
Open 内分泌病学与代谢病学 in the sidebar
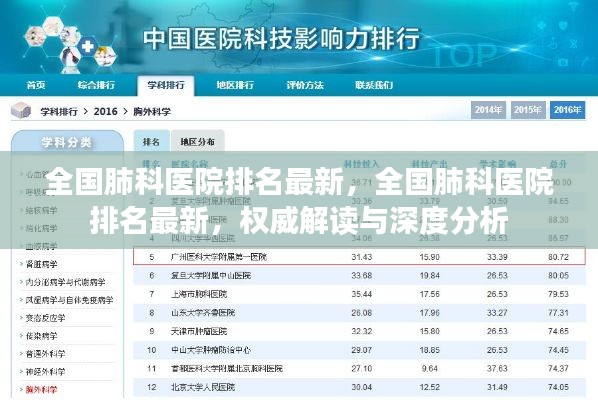pyautogui.click(x=65, y=282)
